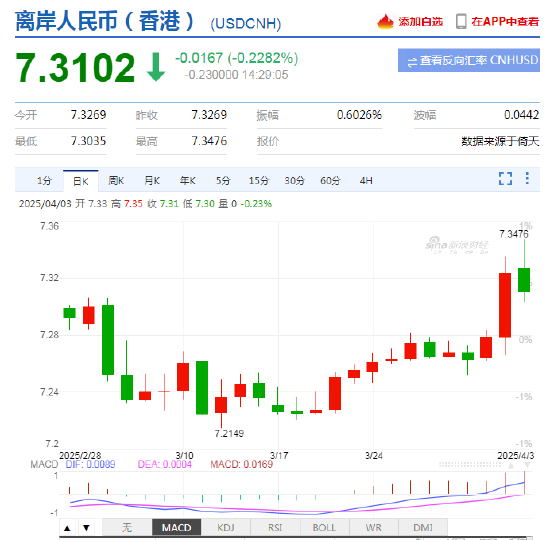Viewport: 550px width, 540px height.
Task: Switch to 周K chart tab
Action: coord(116,181)
